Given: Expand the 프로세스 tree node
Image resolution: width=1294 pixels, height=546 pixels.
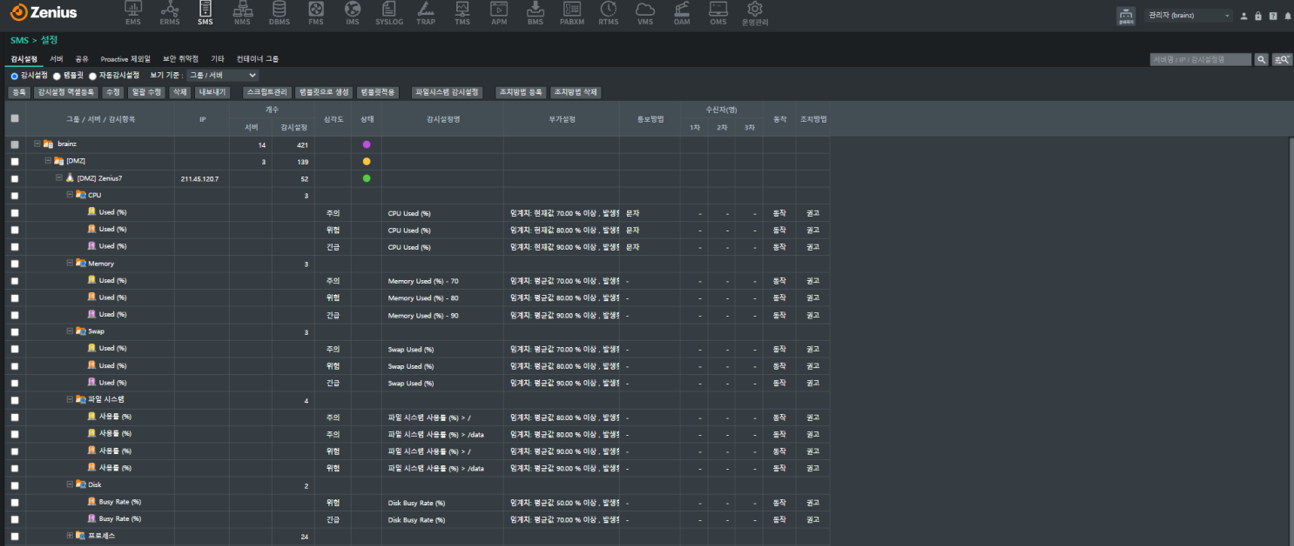Looking at the screenshot, I should pyautogui.click(x=70, y=536).
